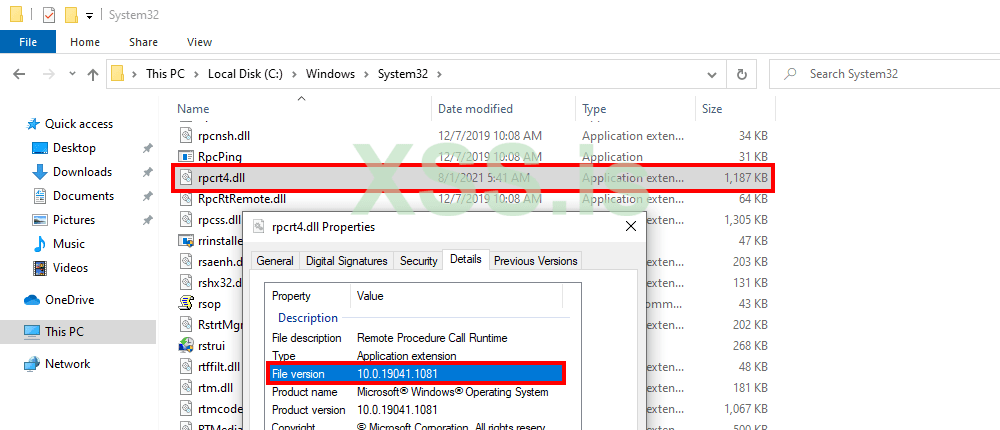
Task: Select the rtm.dll file
Action: tap(215, 388)
